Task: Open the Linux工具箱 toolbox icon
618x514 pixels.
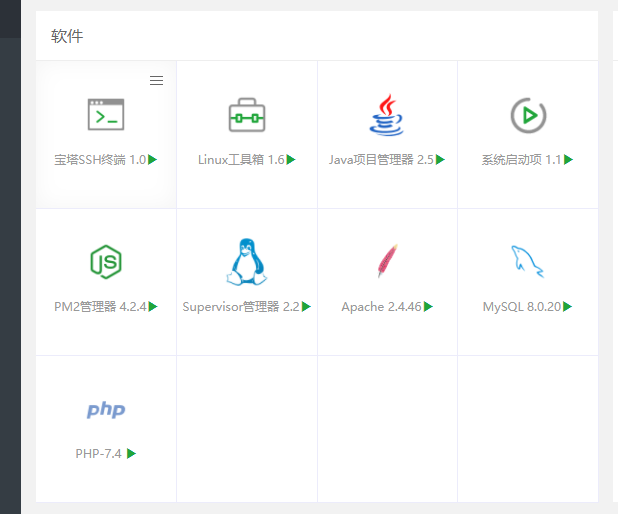Action: tap(247, 115)
